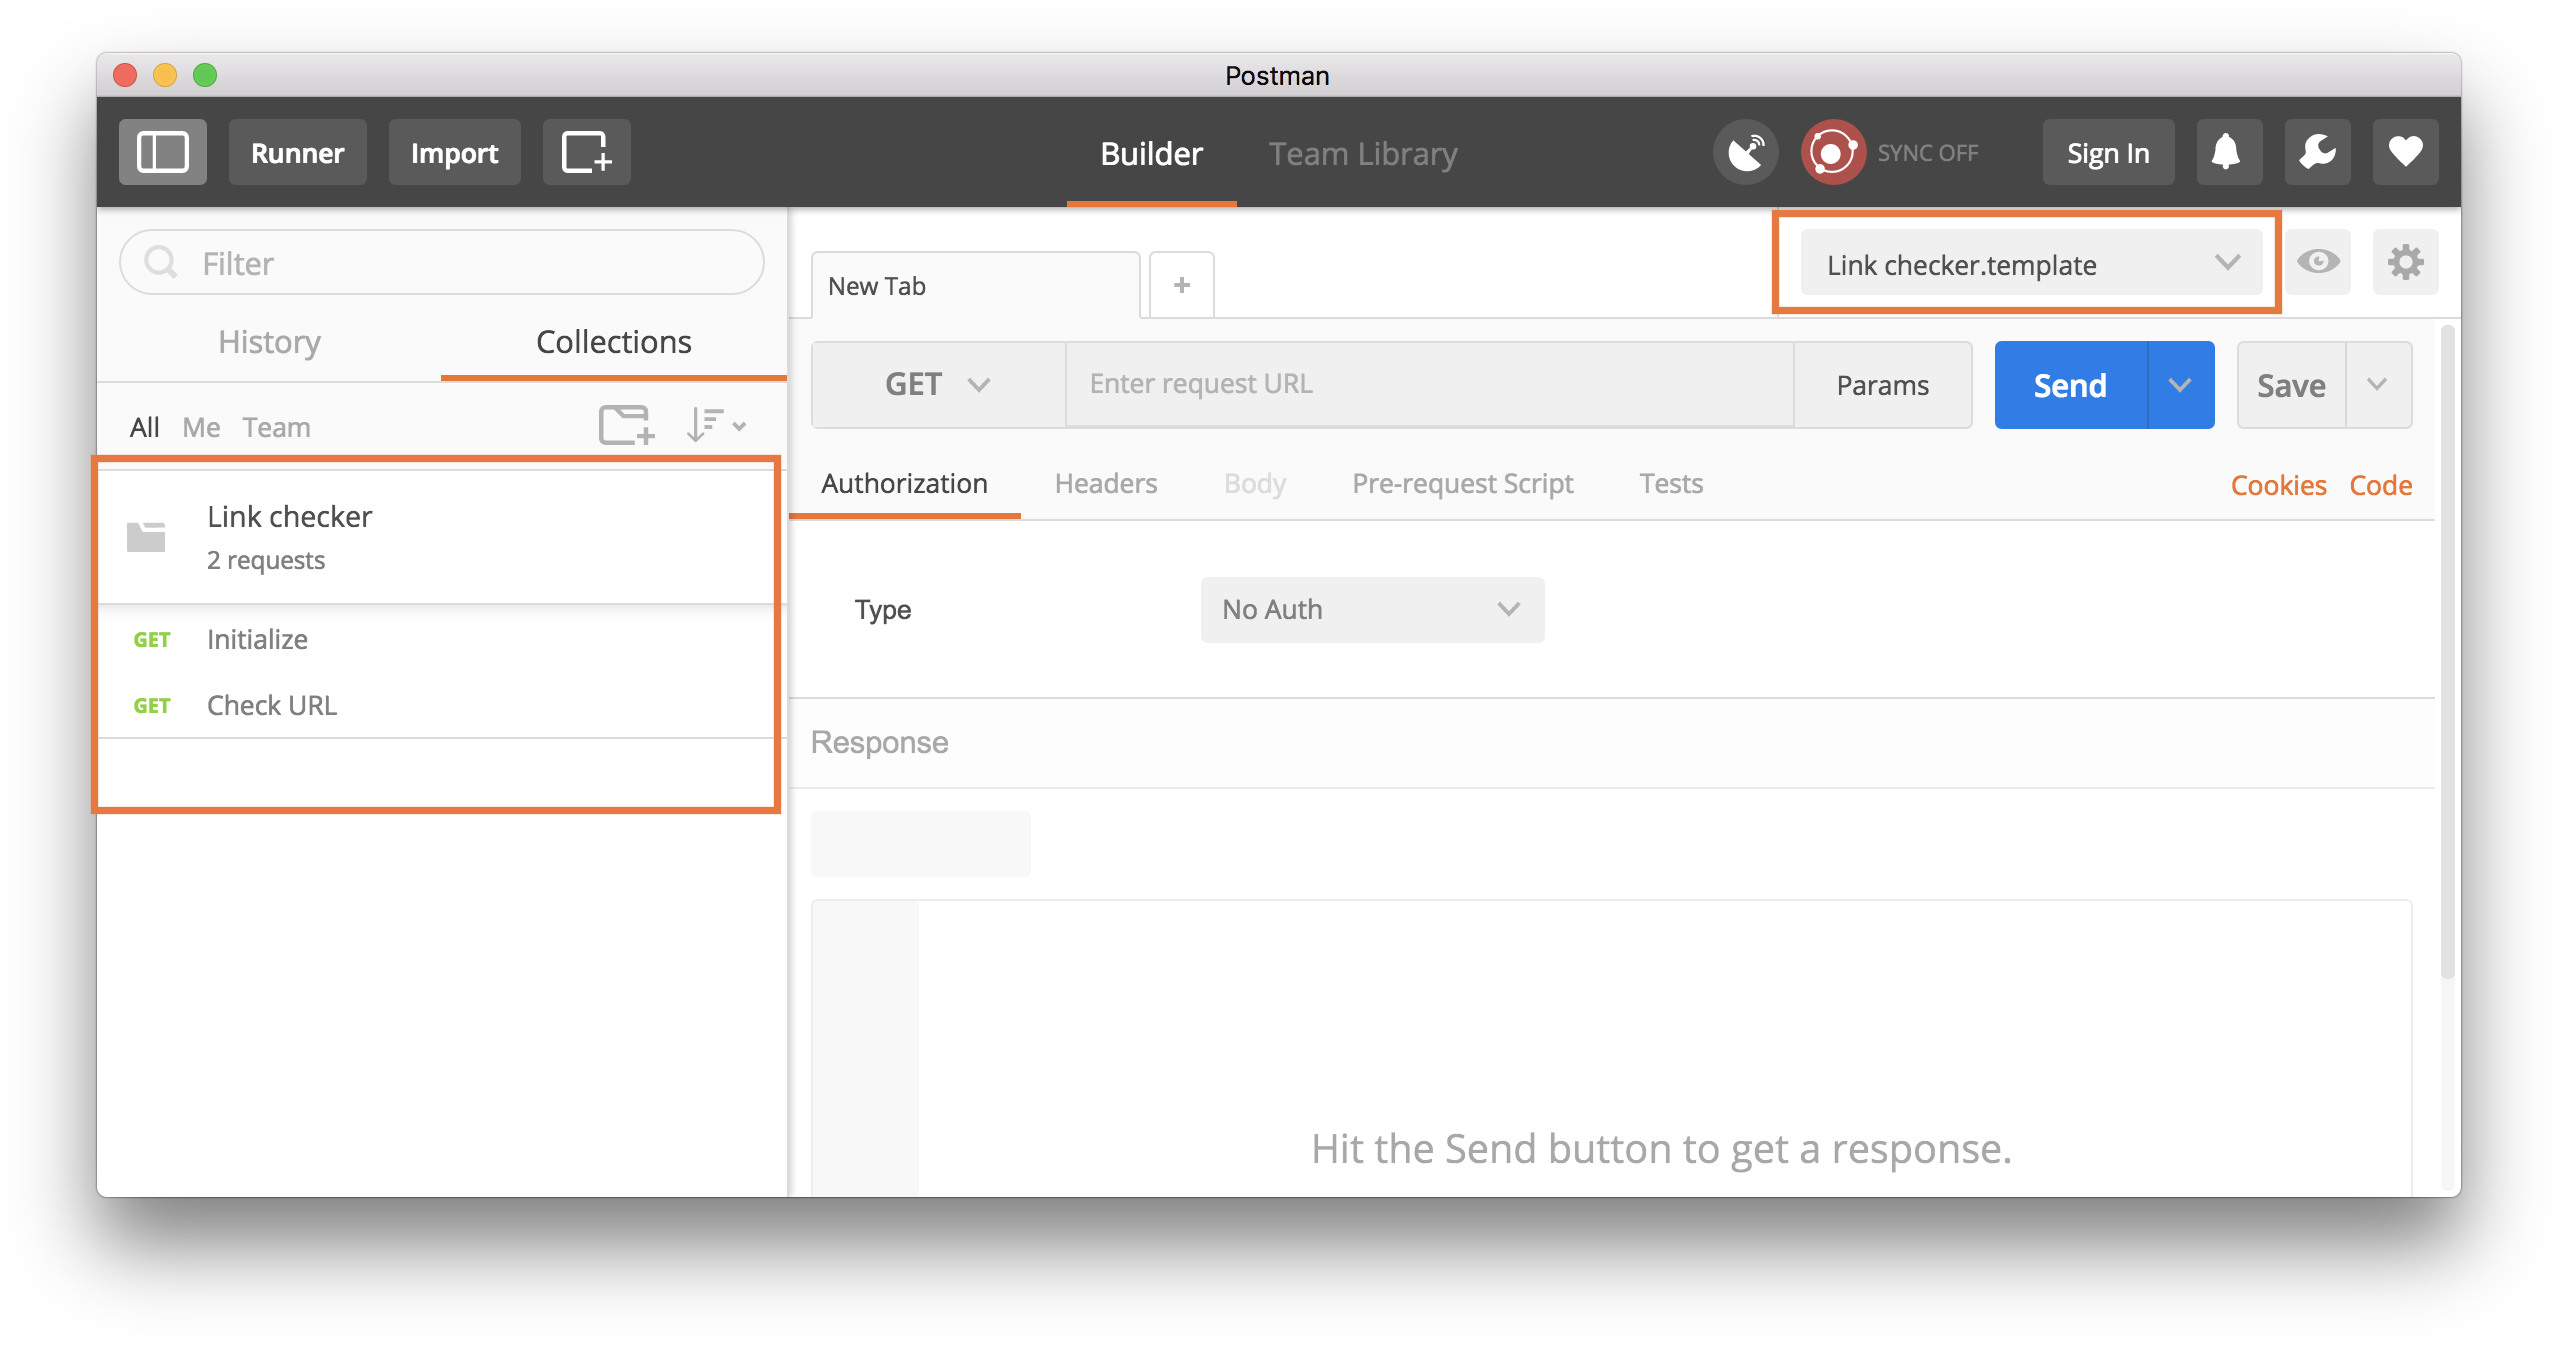Switch to the Team Library tab
This screenshot has height=1345, width=2557.
(x=1363, y=154)
